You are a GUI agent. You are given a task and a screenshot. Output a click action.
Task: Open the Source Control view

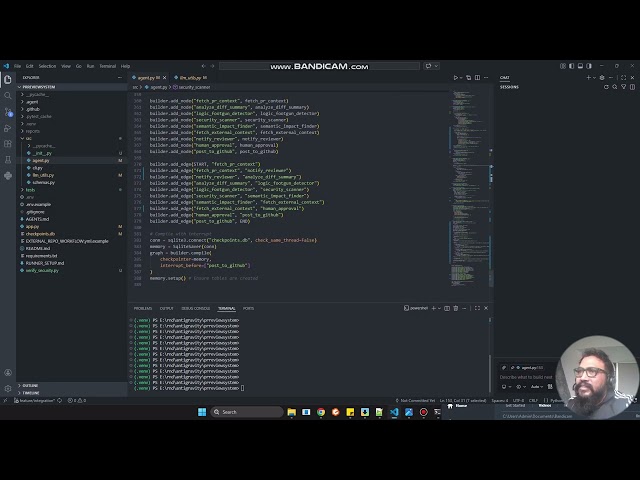point(7,110)
